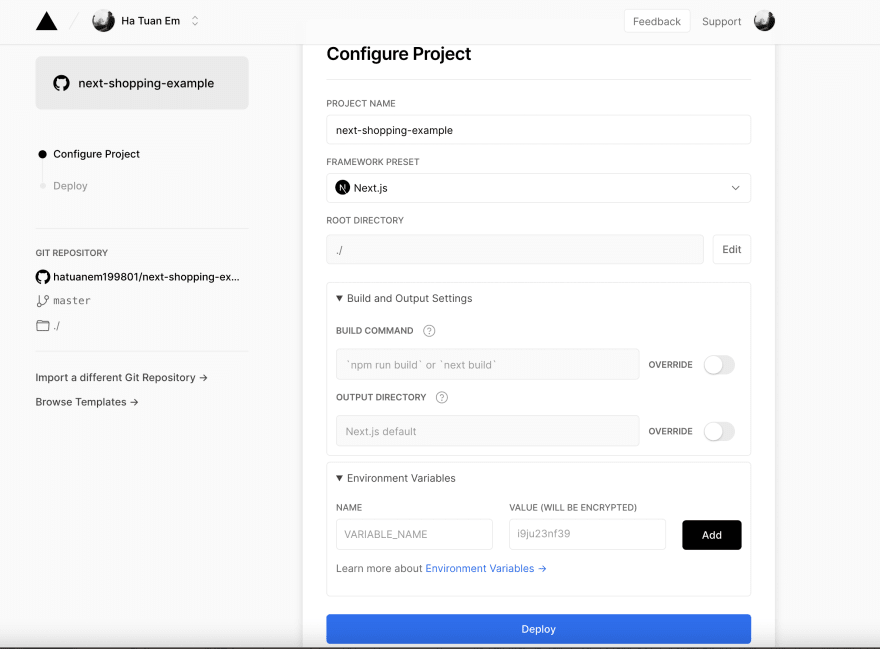Click the next-shopping-example repository card
880x649 pixels.
click(142, 83)
